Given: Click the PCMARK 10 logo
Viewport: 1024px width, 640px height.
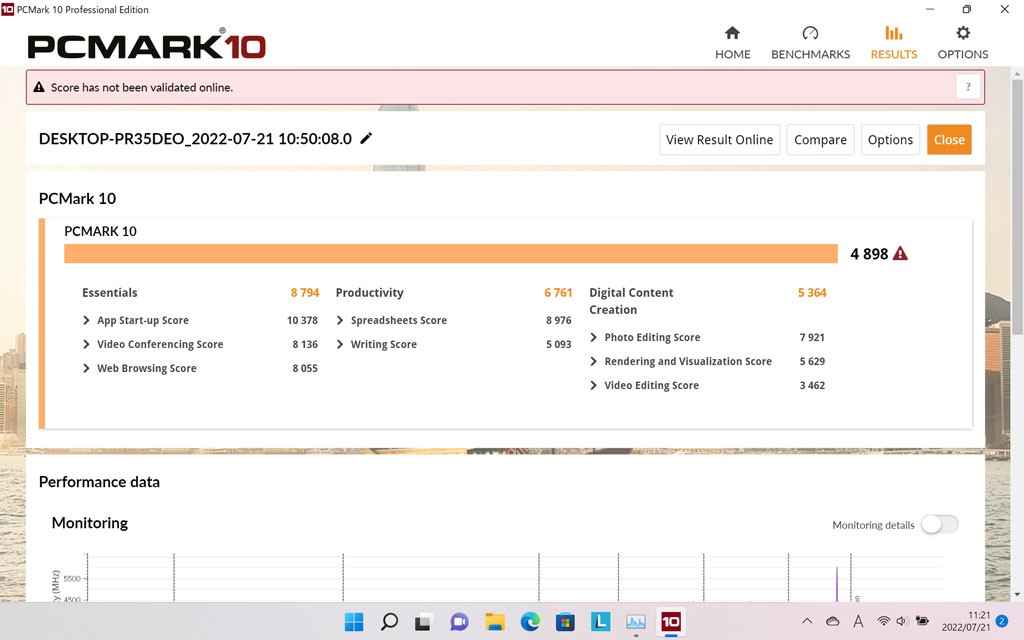Looking at the screenshot, I should click(x=146, y=45).
